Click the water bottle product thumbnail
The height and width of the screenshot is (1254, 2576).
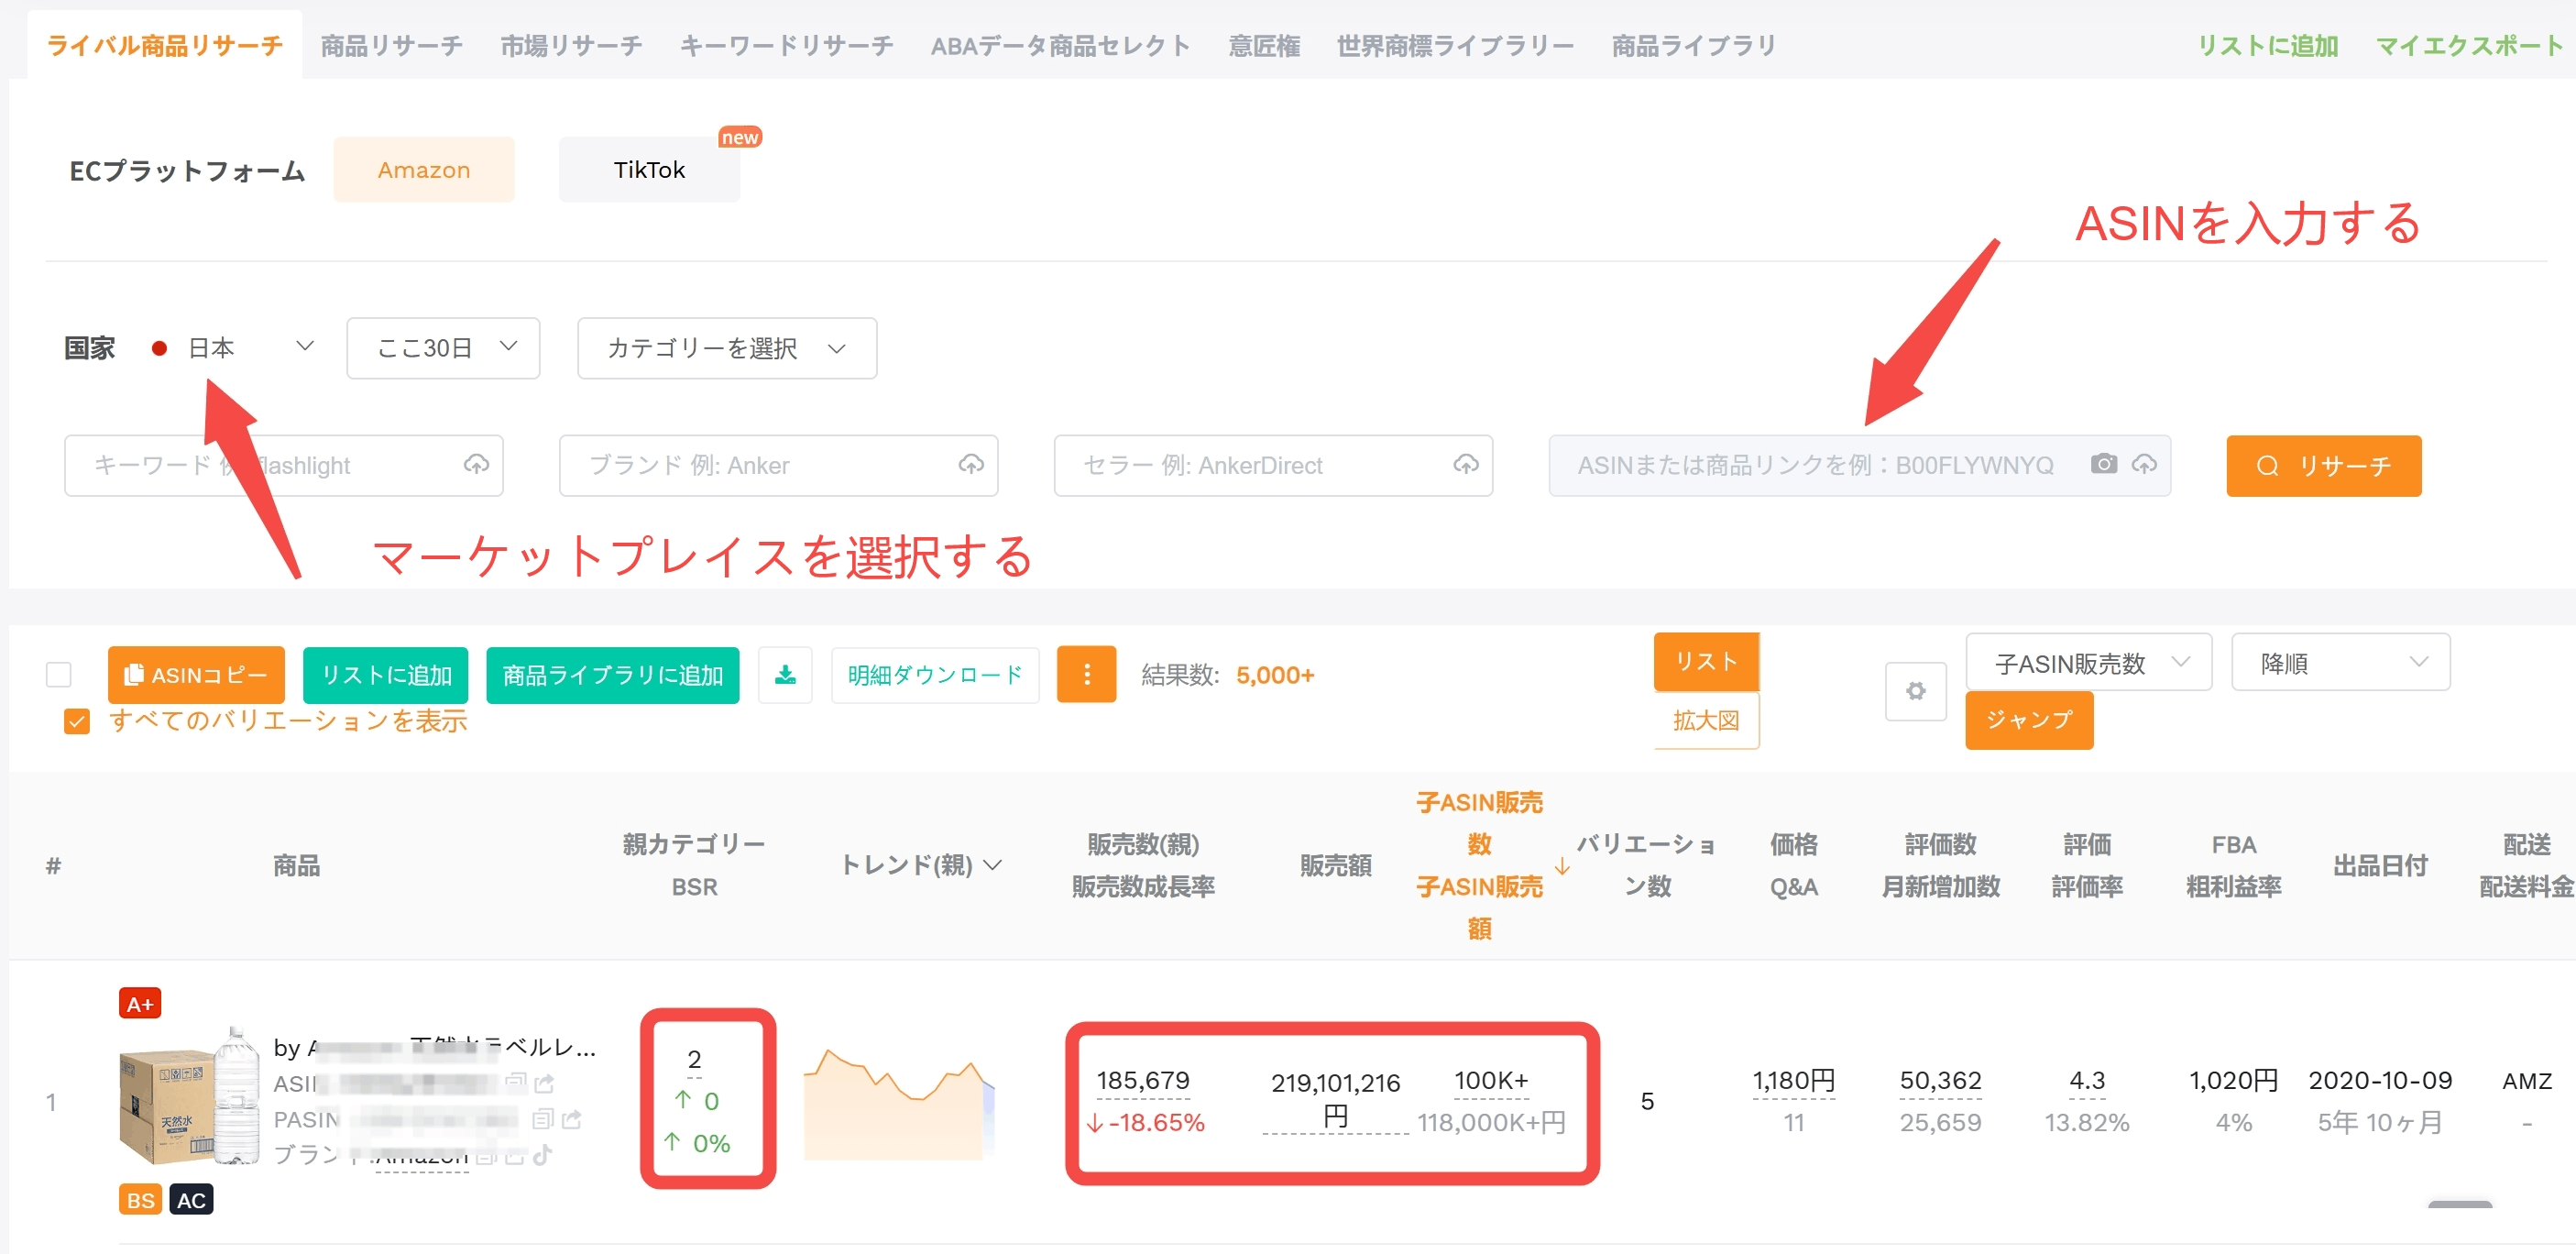pos(189,1096)
